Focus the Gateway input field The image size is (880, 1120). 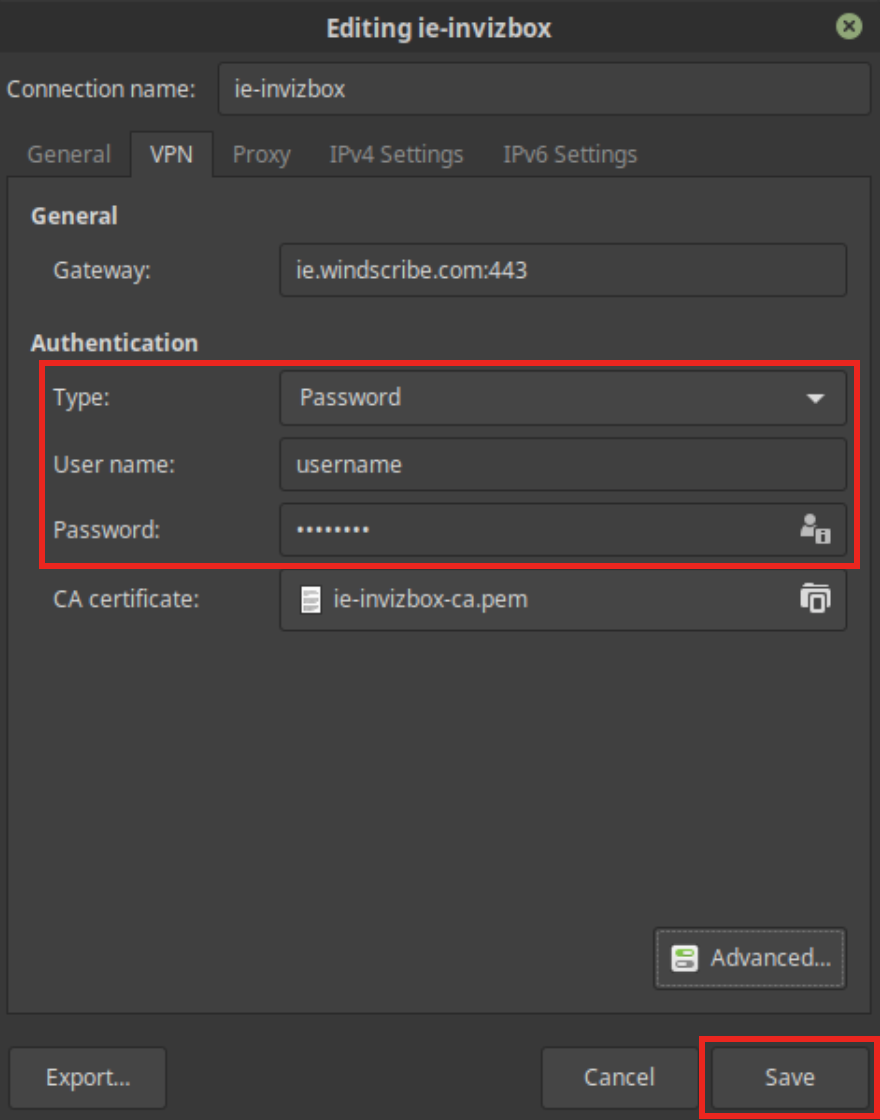[562, 270]
